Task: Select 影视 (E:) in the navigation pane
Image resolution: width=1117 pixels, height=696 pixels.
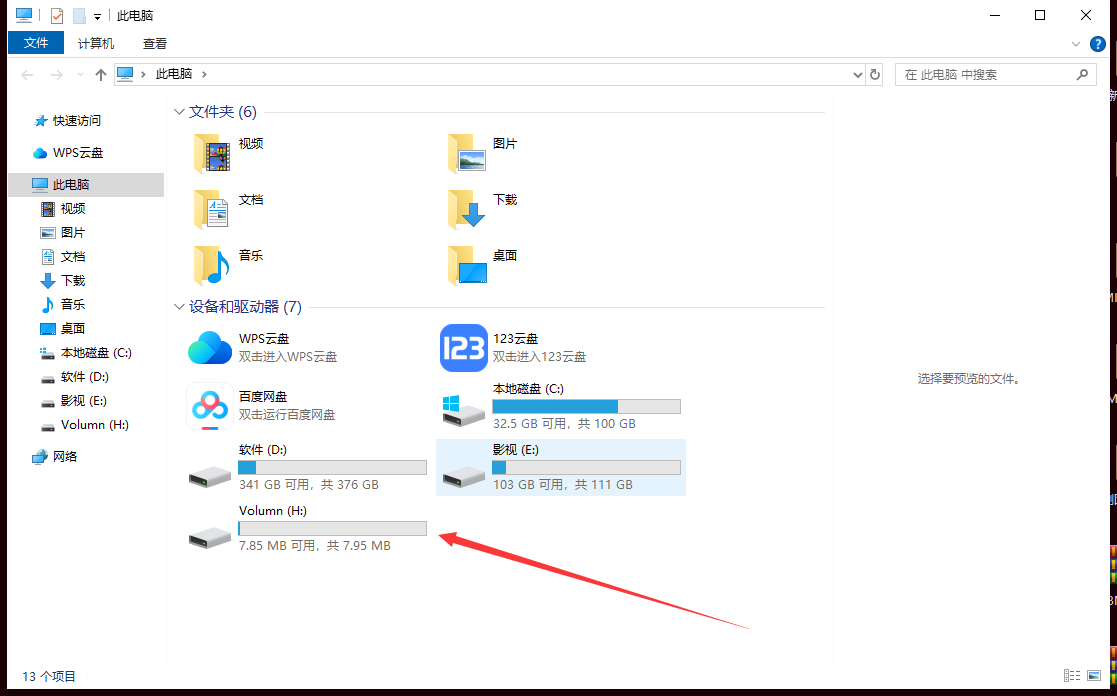Action: point(83,402)
